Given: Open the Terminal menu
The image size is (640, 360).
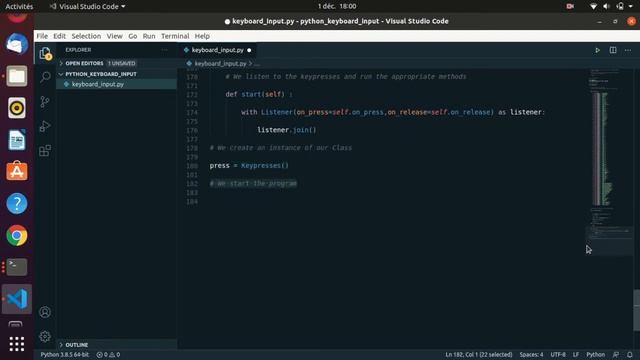Looking at the screenshot, I should (x=175, y=36).
